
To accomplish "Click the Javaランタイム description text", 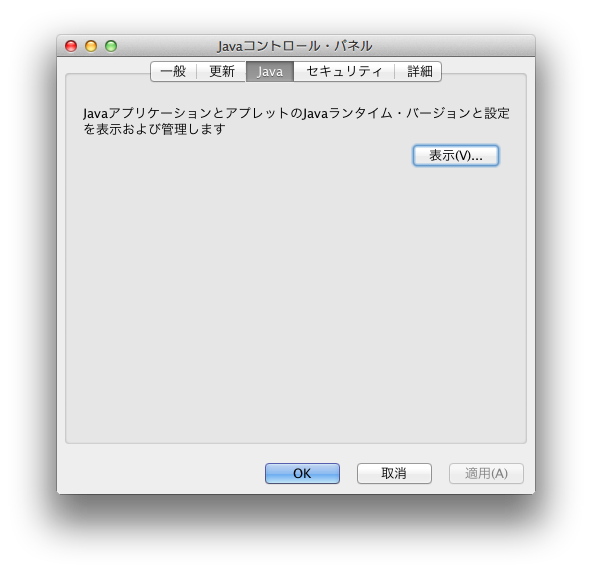I will point(296,113).
